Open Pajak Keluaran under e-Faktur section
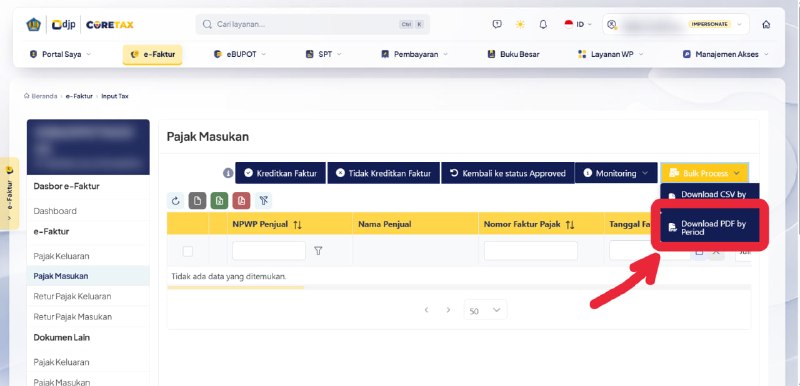The height and width of the screenshot is (386, 800). (61, 255)
